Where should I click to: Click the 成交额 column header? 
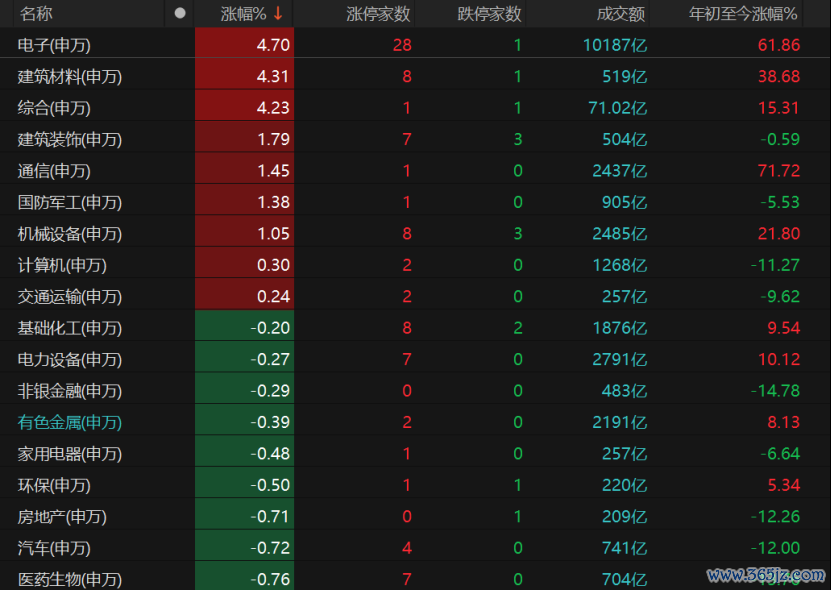pos(621,14)
